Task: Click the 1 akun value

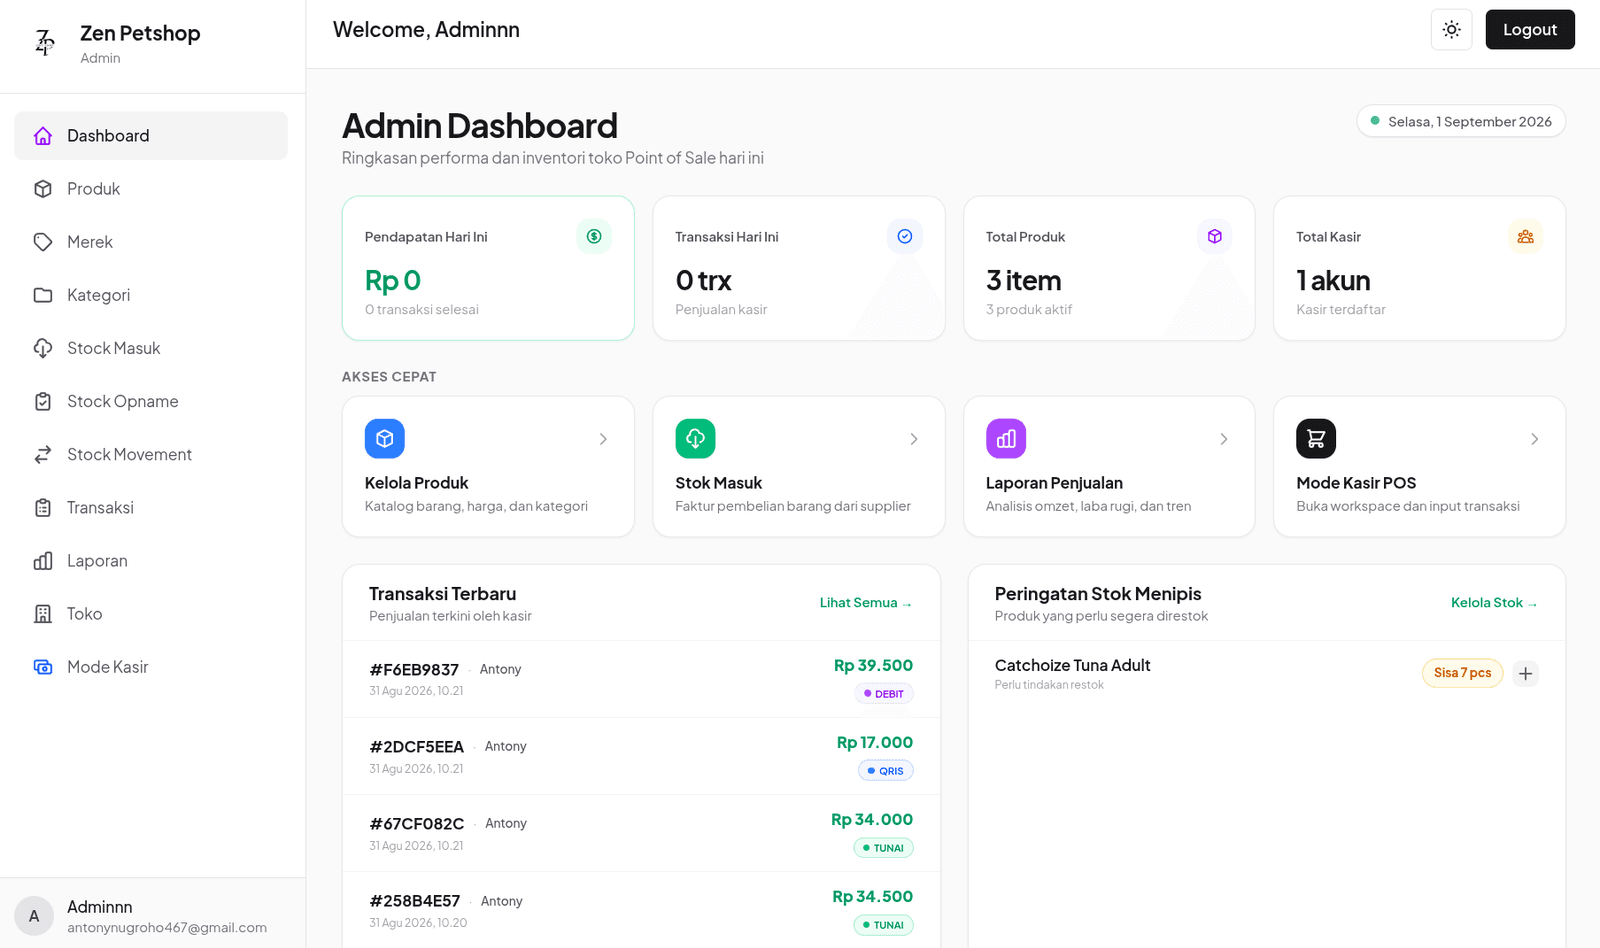Action: pyautogui.click(x=1333, y=281)
